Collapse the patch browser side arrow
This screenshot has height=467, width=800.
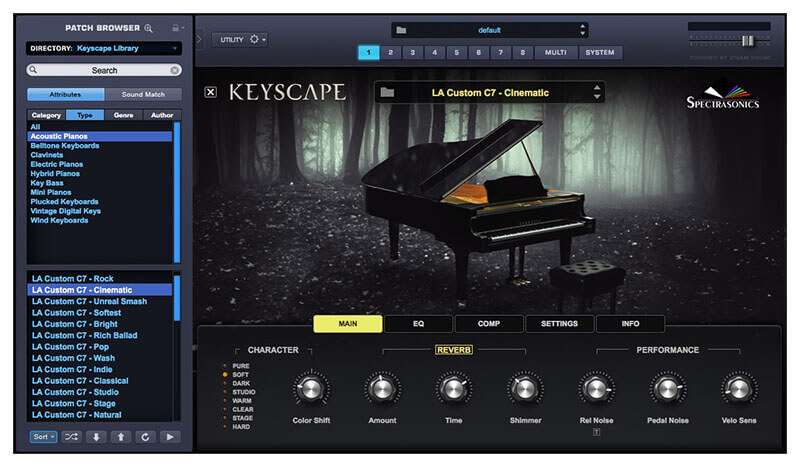(199, 39)
